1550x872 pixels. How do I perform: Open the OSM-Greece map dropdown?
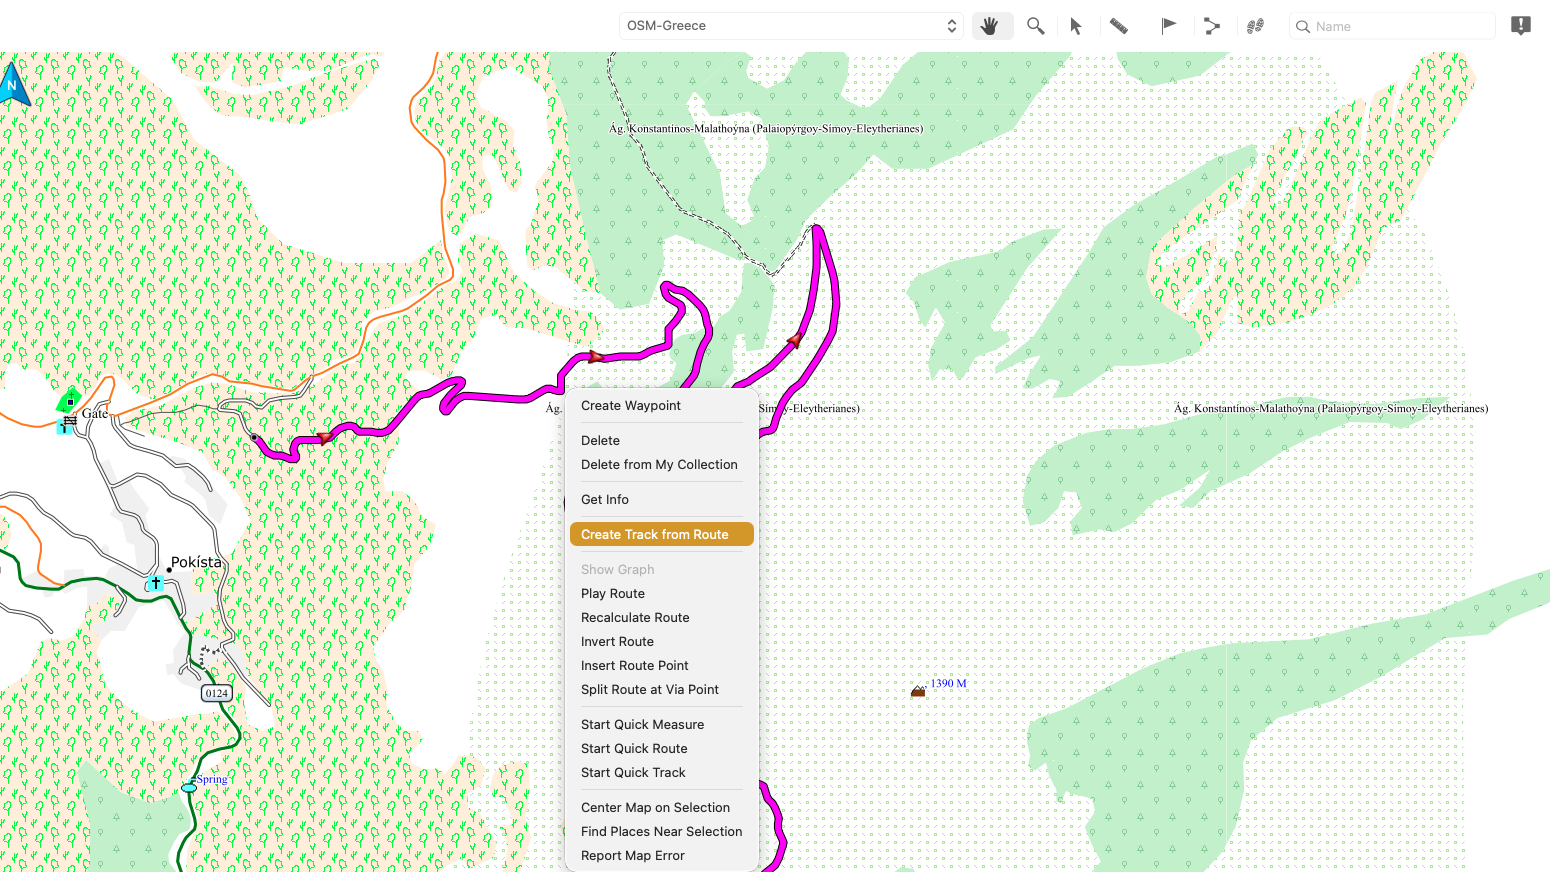coord(790,26)
